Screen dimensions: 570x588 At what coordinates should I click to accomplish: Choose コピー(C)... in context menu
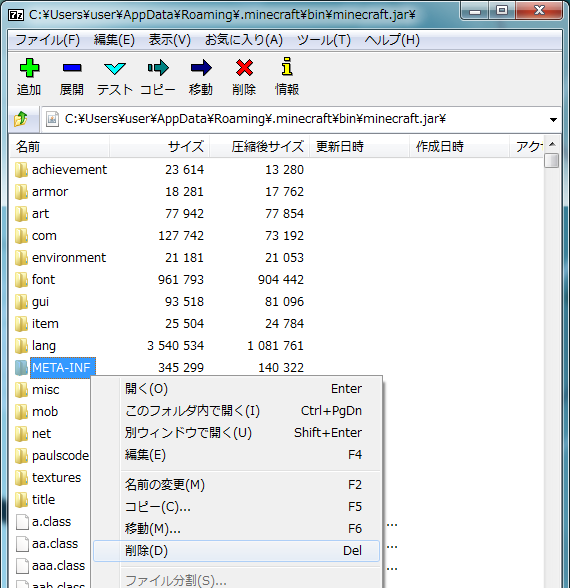[236, 507]
